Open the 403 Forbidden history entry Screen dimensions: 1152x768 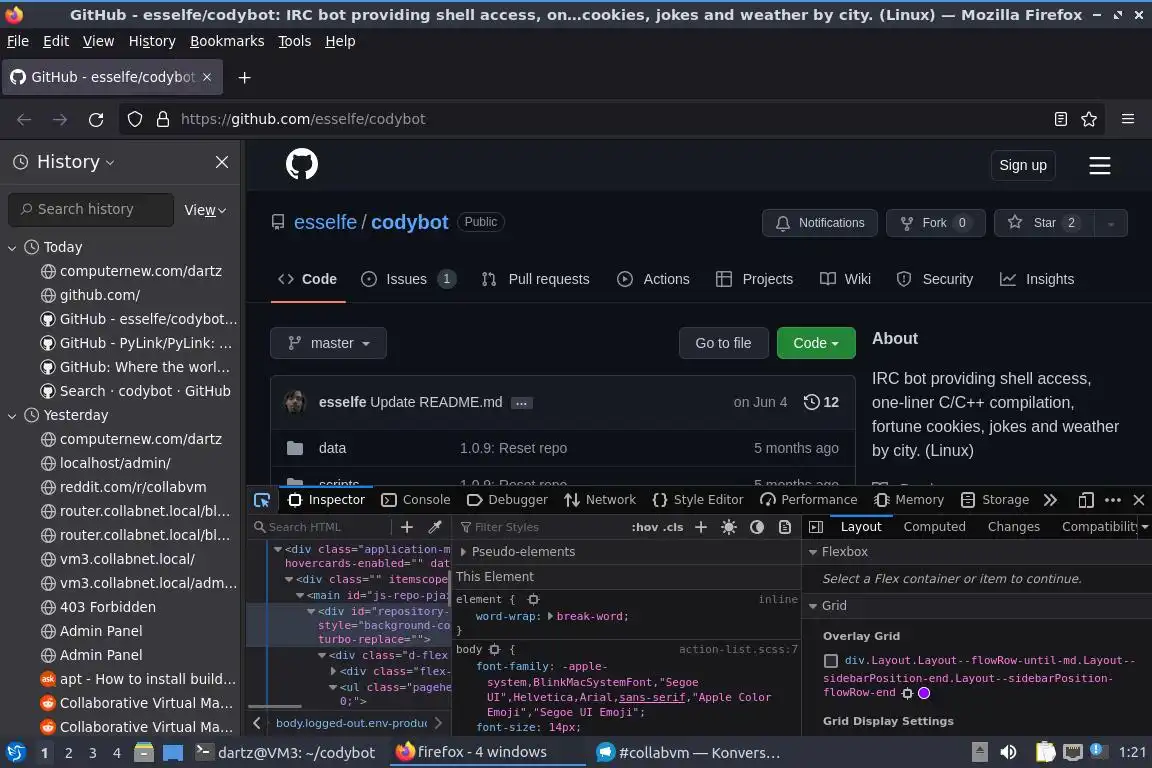(107, 607)
